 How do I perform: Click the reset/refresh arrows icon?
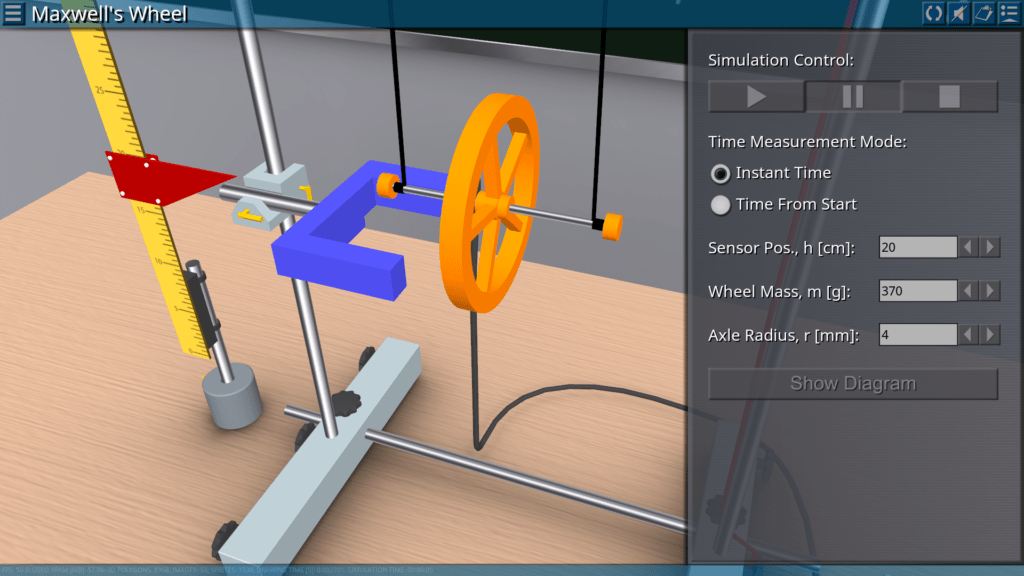[933, 13]
